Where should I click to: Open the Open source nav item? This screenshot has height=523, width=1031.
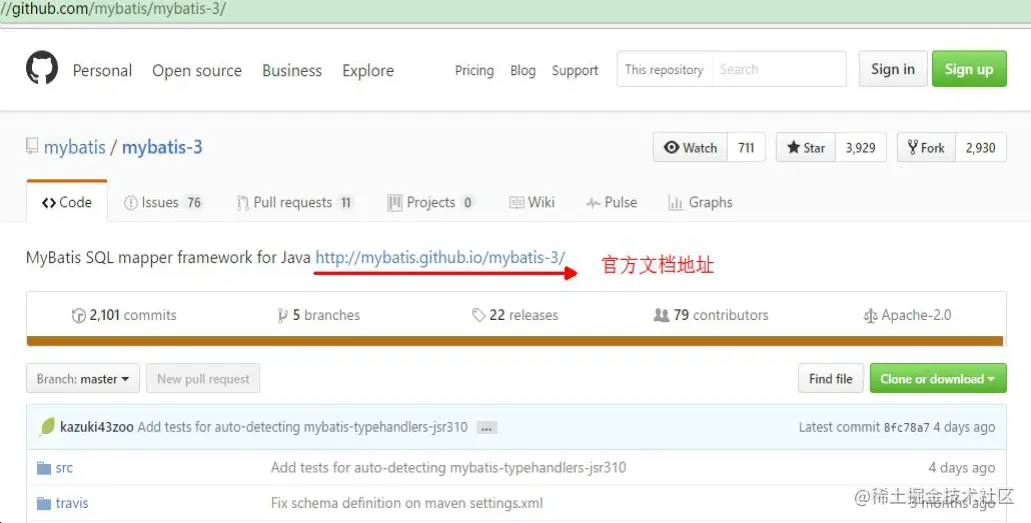tap(197, 70)
